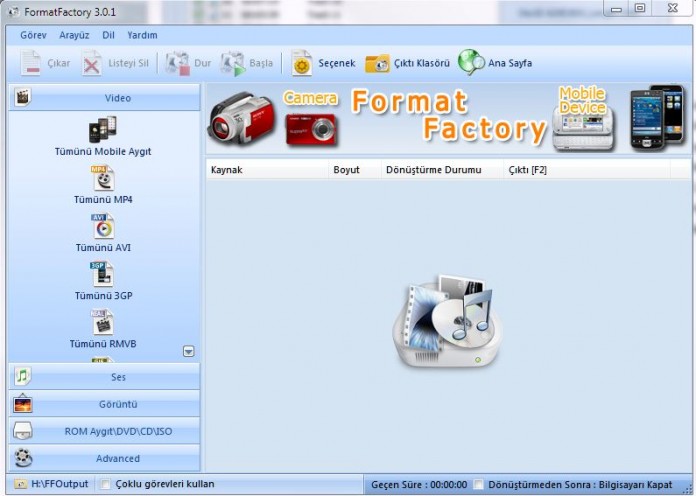The image size is (696, 496).
Task: Open the Görev menu
Action: pos(33,35)
